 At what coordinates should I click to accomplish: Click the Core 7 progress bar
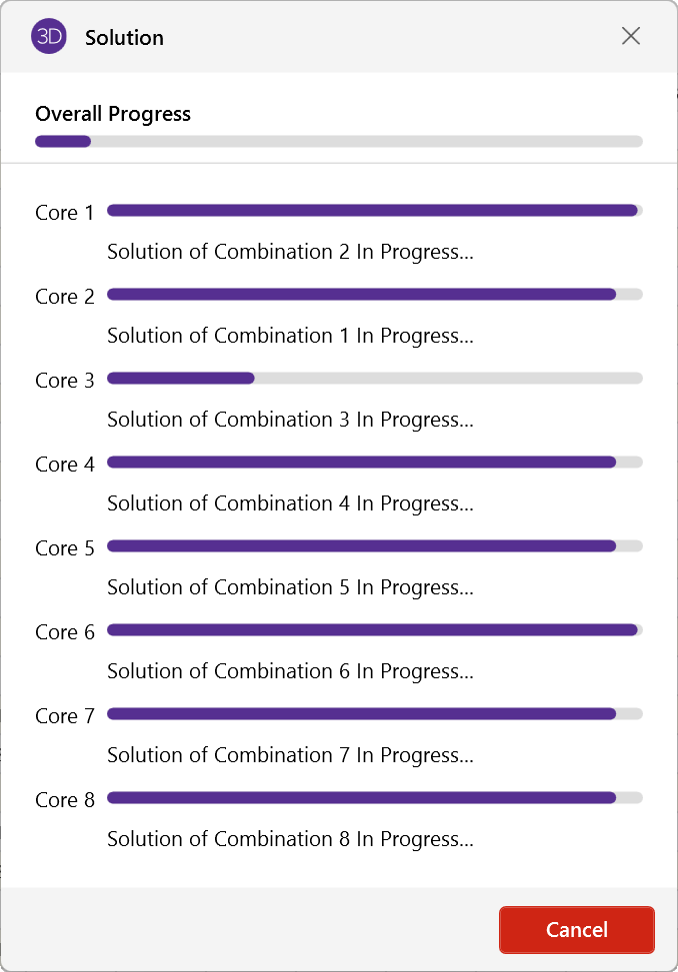[x=374, y=714]
